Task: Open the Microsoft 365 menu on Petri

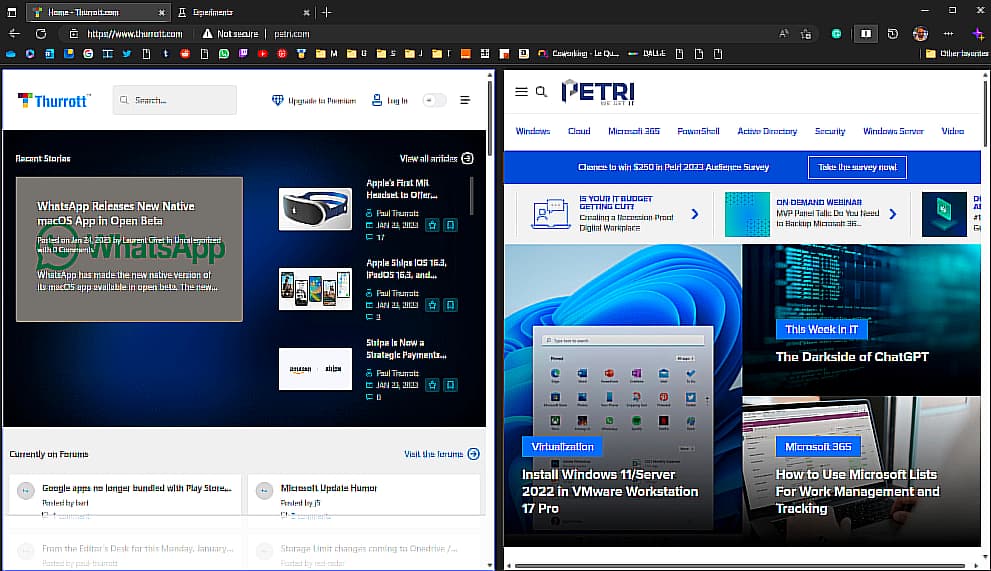Action: pos(633,131)
